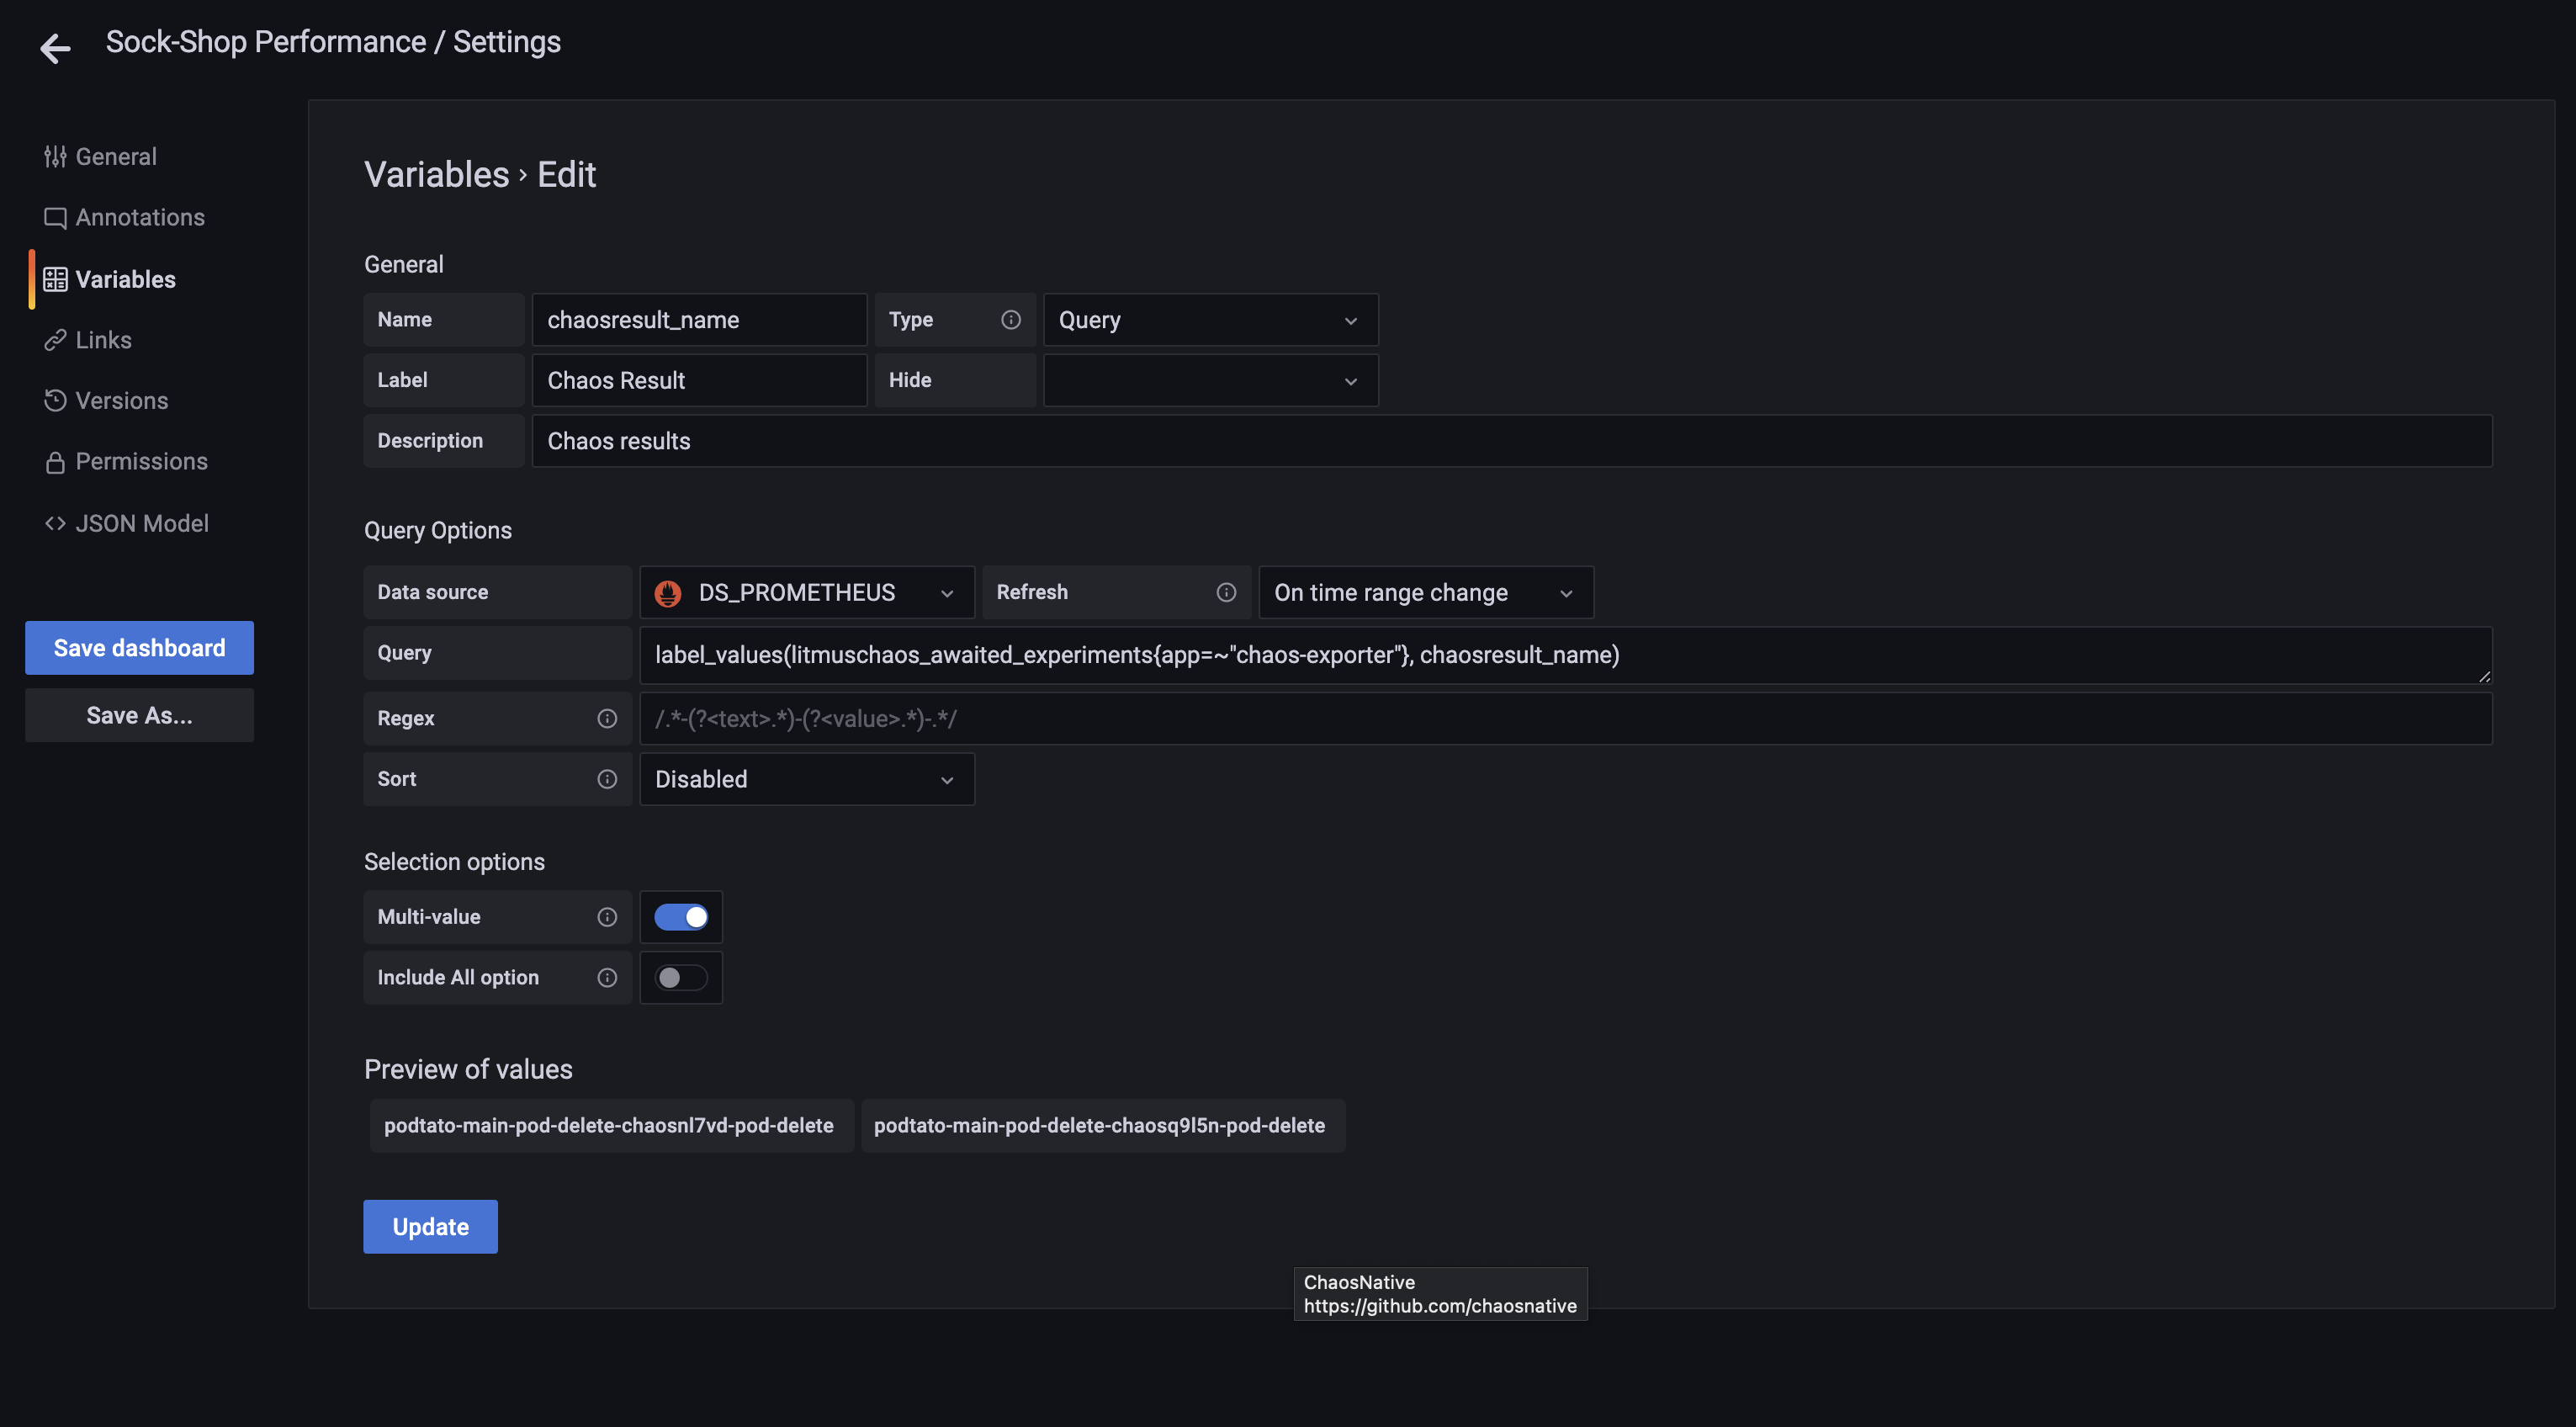2576x1427 pixels.
Task: Click into the Regex input field
Action: pos(1564,719)
